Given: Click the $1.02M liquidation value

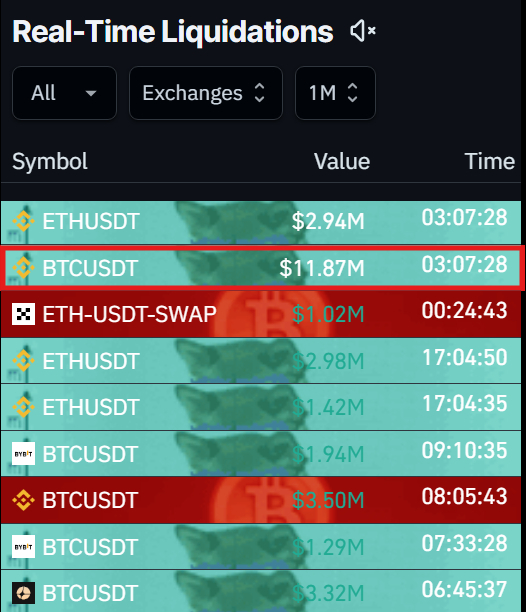Looking at the screenshot, I should (x=328, y=314).
